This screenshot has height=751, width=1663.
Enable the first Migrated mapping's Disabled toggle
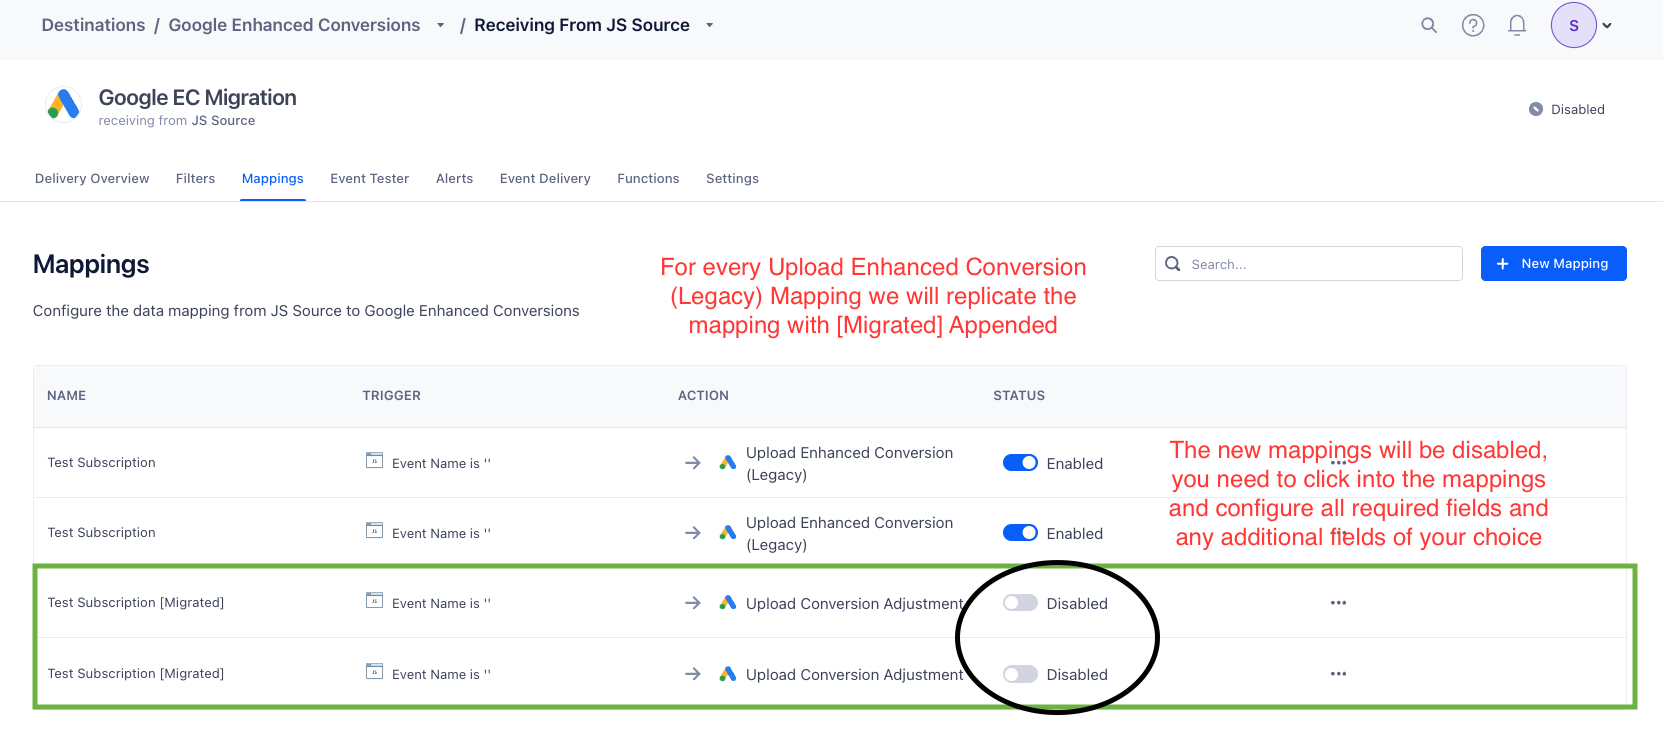[1020, 603]
